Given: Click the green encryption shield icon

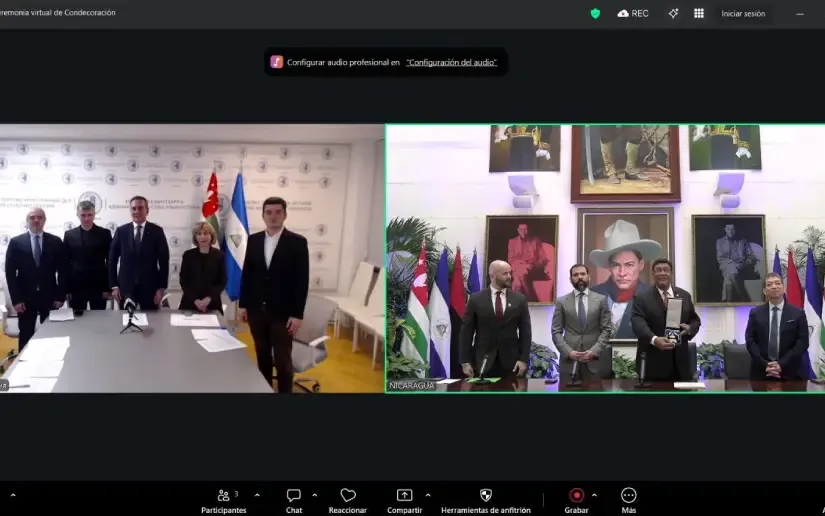Looking at the screenshot, I should (x=595, y=13).
